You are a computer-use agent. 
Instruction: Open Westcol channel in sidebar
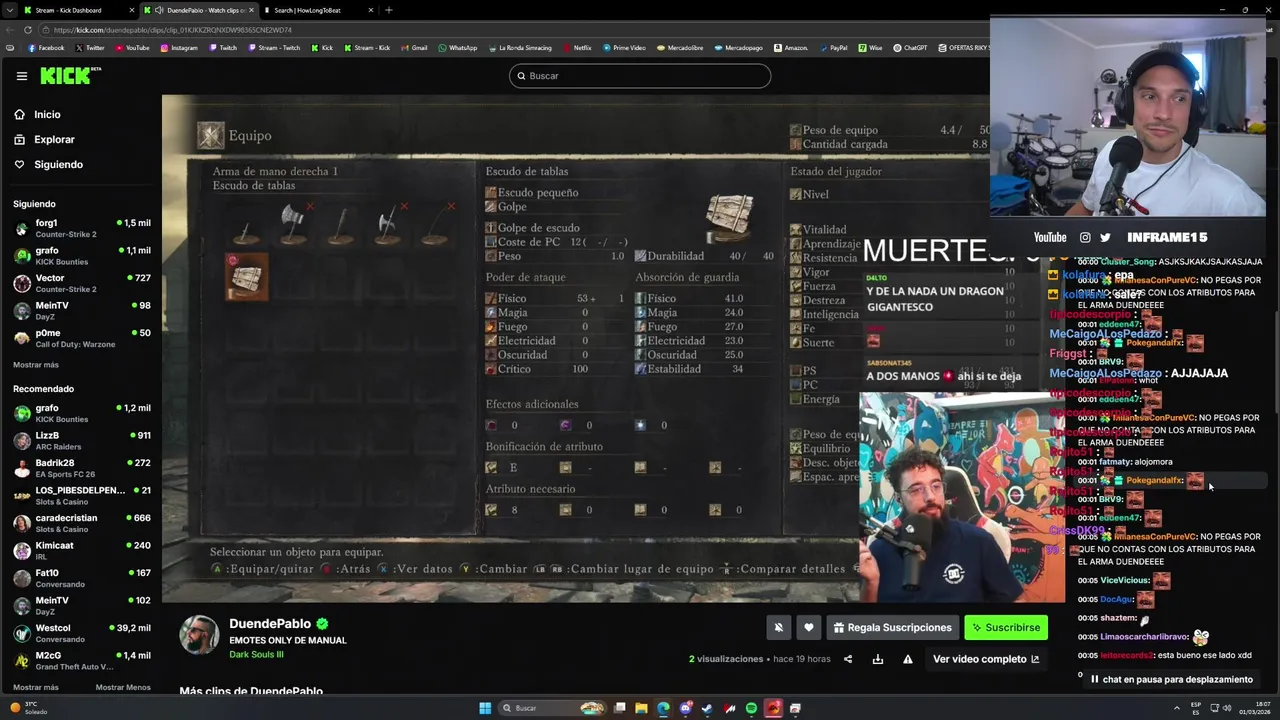point(81,634)
